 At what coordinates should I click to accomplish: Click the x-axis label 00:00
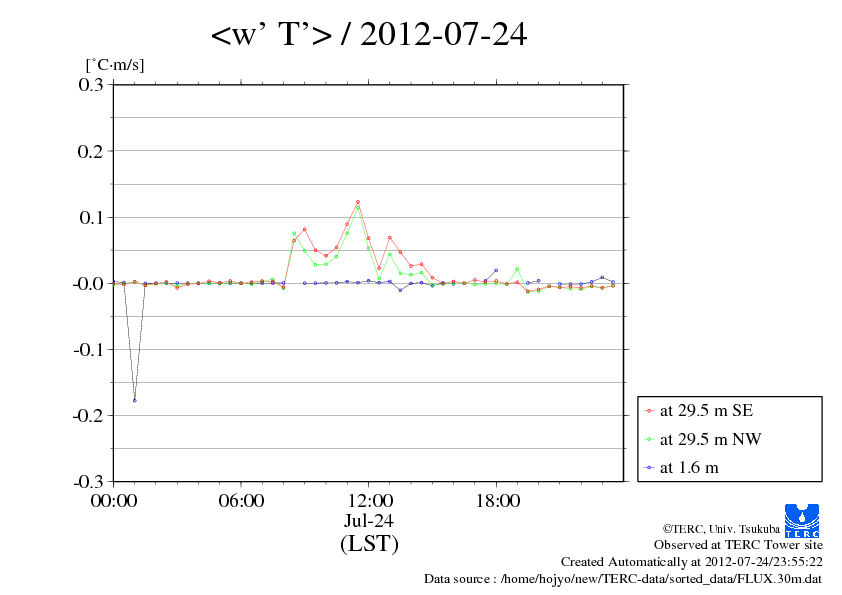pyautogui.click(x=114, y=501)
